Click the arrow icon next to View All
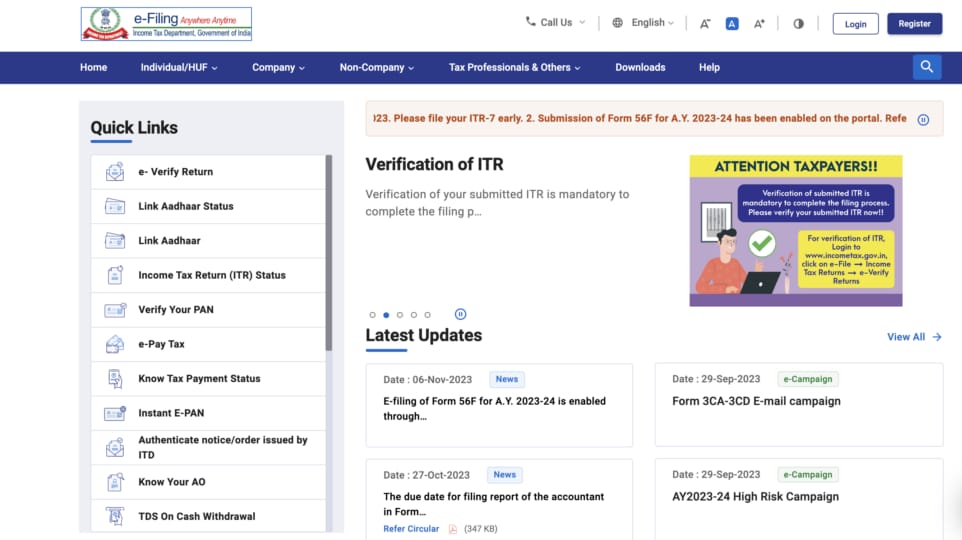962x540 pixels. [937, 337]
